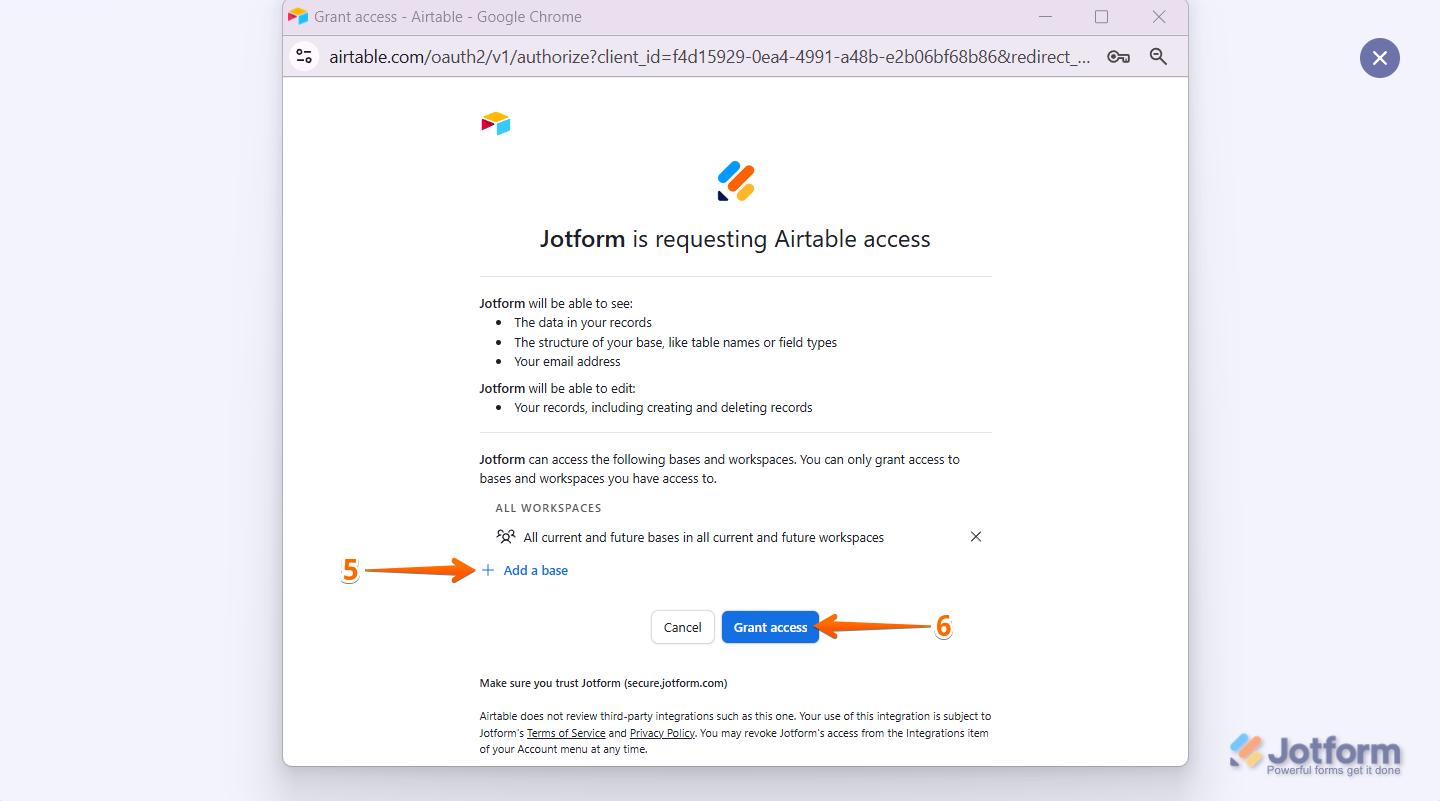Click 'Your records, including creating and deleting' bullet

pyautogui.click(x=663, y=408)
